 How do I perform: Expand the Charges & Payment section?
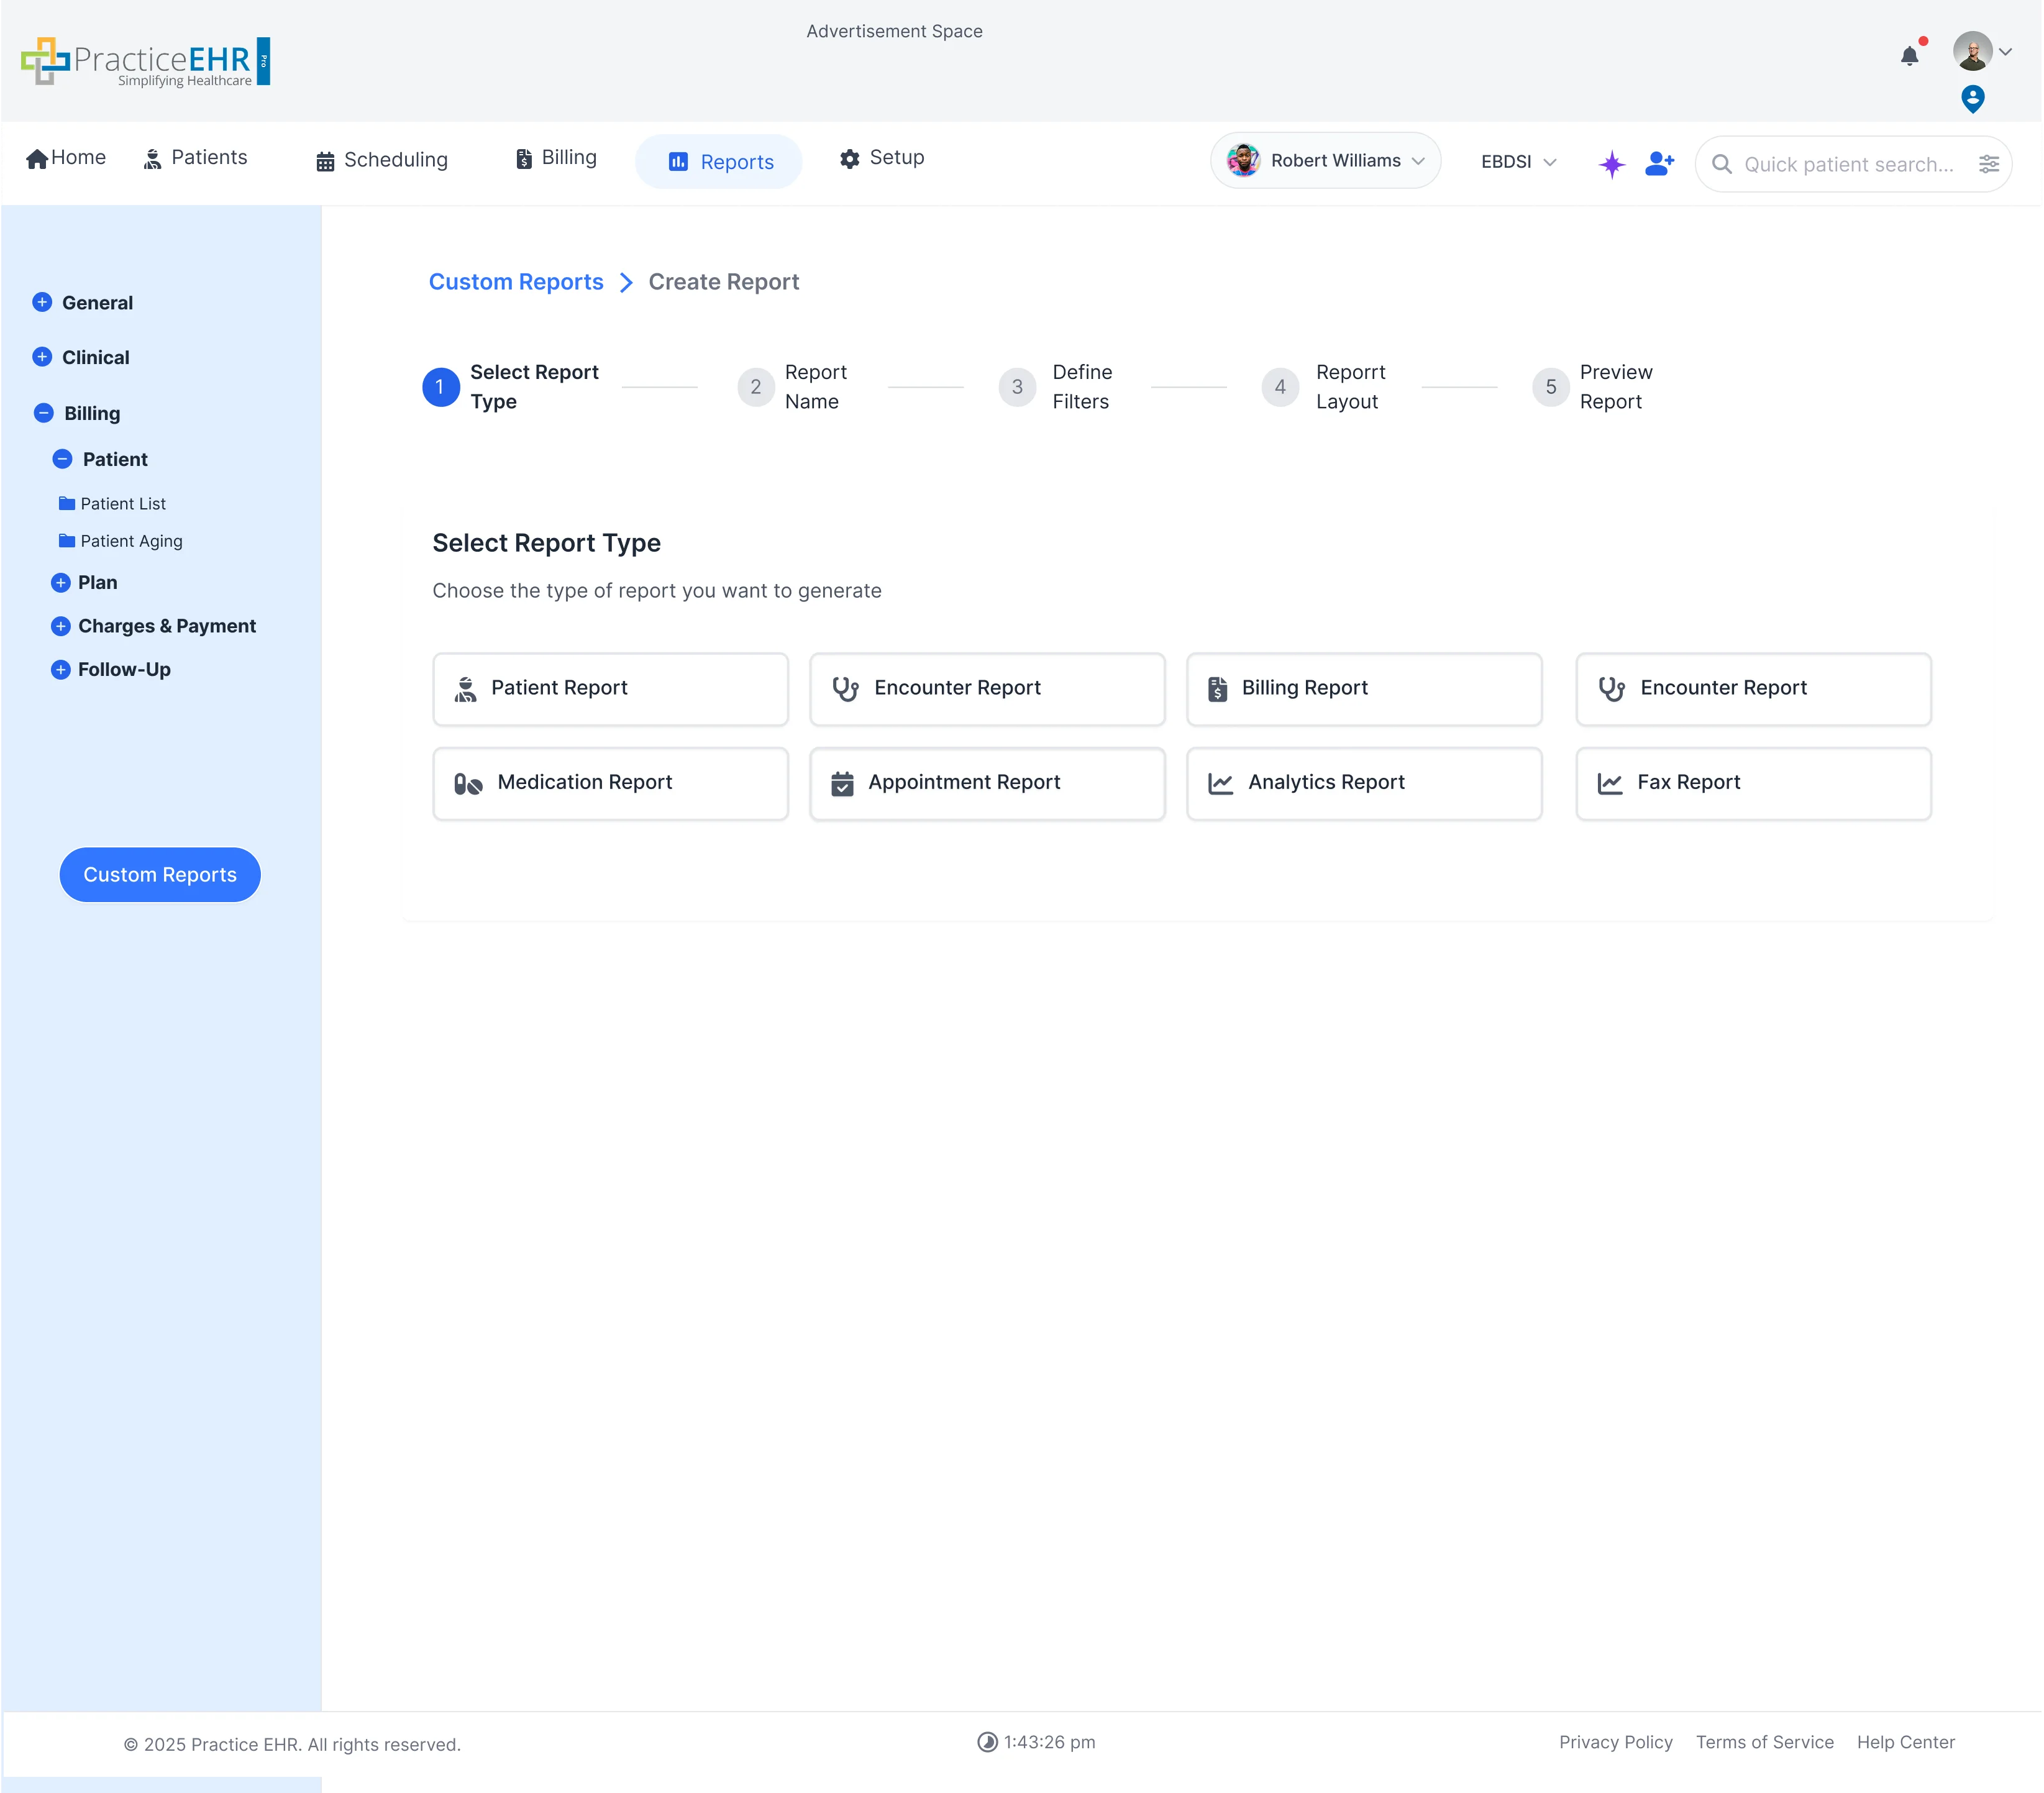[x=60, y=625]
